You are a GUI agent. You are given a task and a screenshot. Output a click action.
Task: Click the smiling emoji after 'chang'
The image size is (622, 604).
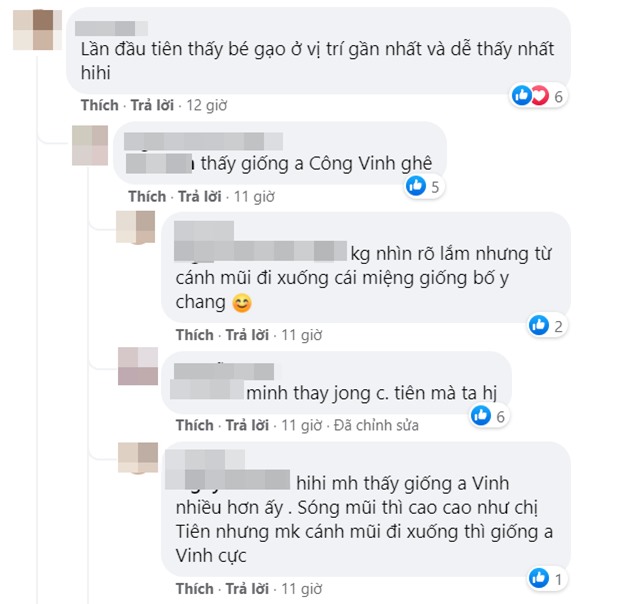pyautogui.click(x=242, y=303)
